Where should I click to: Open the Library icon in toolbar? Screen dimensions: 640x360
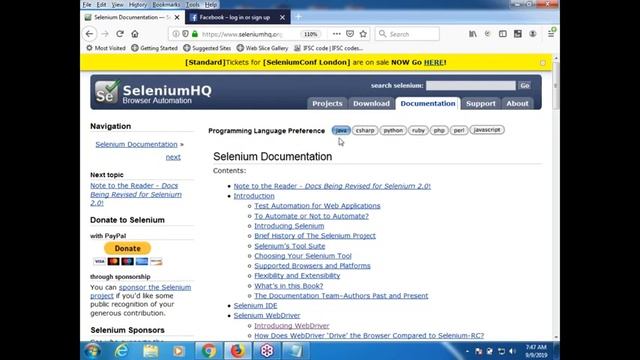(473, 34)
